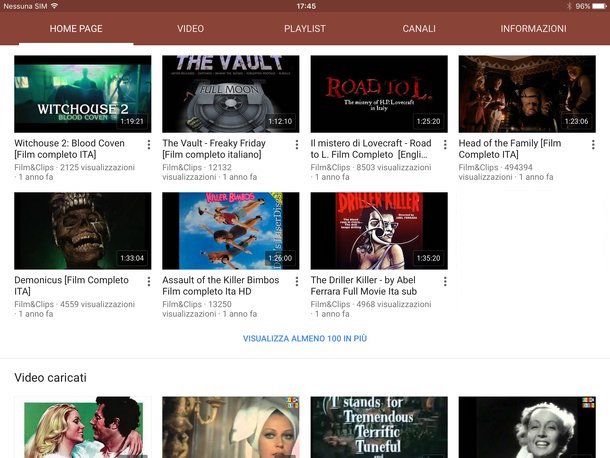This screenshot has width=610, height=458.
Task: Open uploaded video with blonde woman and man
Action: coord(82,427)
